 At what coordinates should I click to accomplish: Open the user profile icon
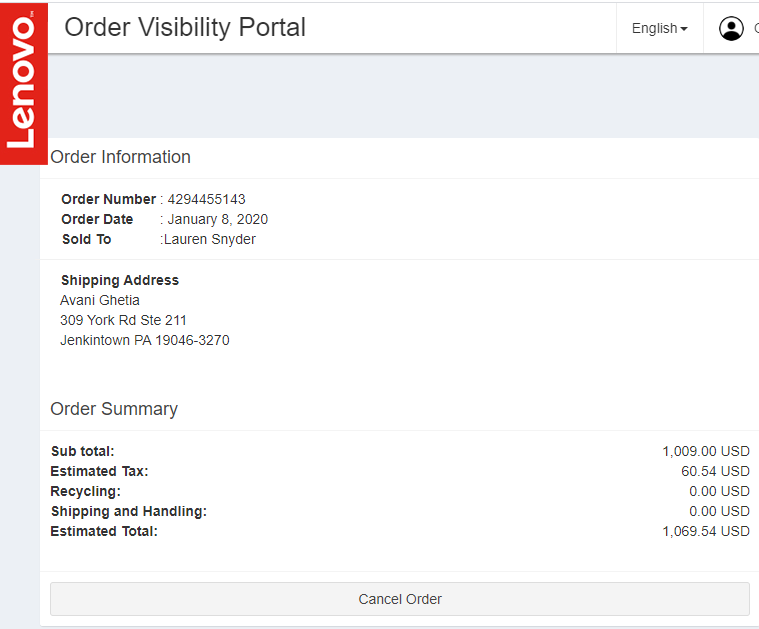coord(731,29)
